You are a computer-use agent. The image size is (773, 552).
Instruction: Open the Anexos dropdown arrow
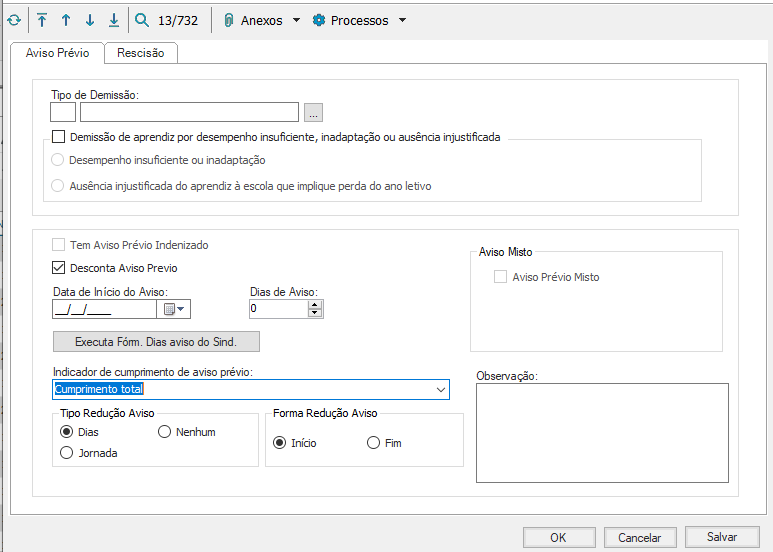pos(296,20)
